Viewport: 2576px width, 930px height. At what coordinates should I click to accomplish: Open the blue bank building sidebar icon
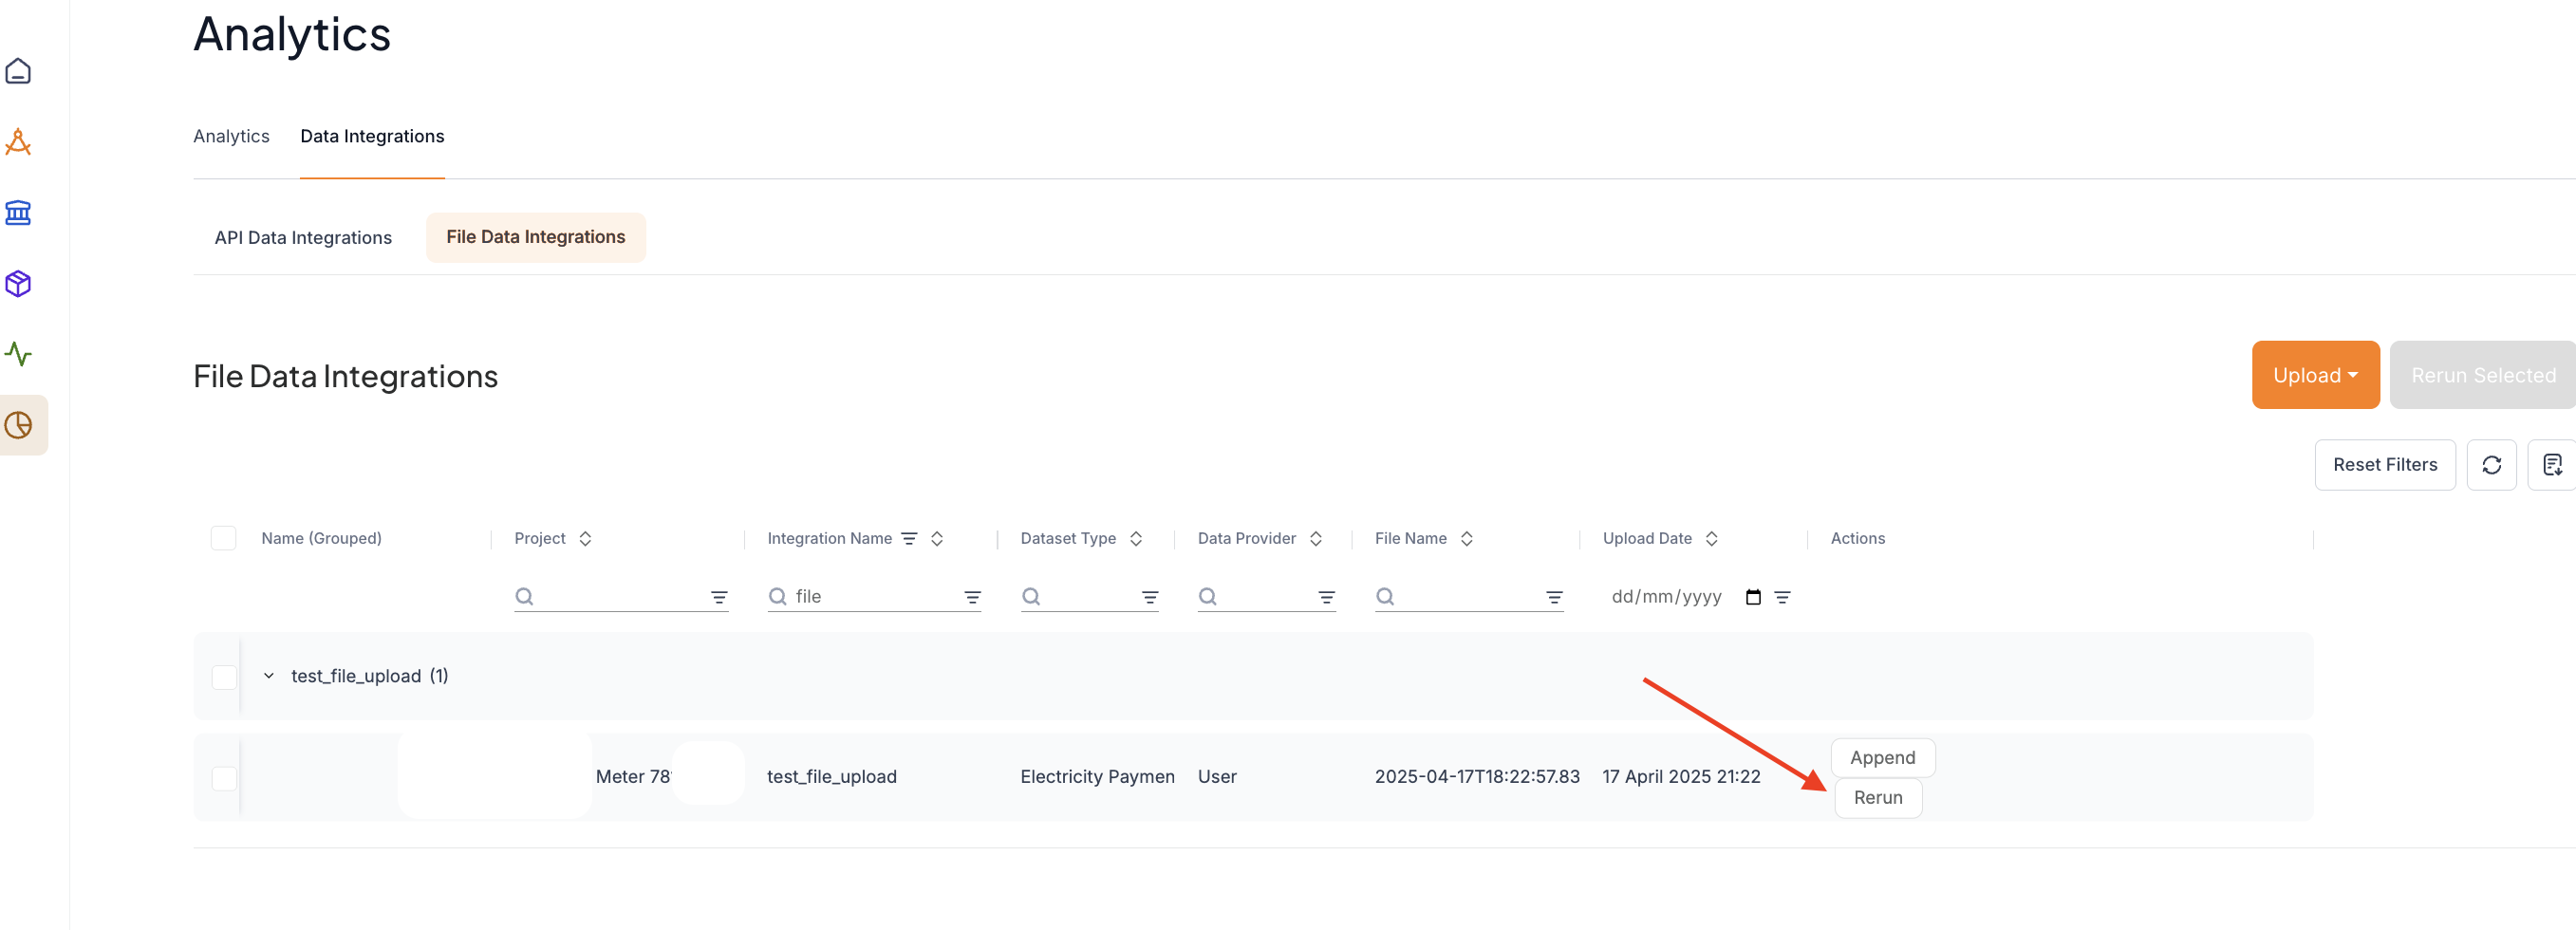point(18,213)
